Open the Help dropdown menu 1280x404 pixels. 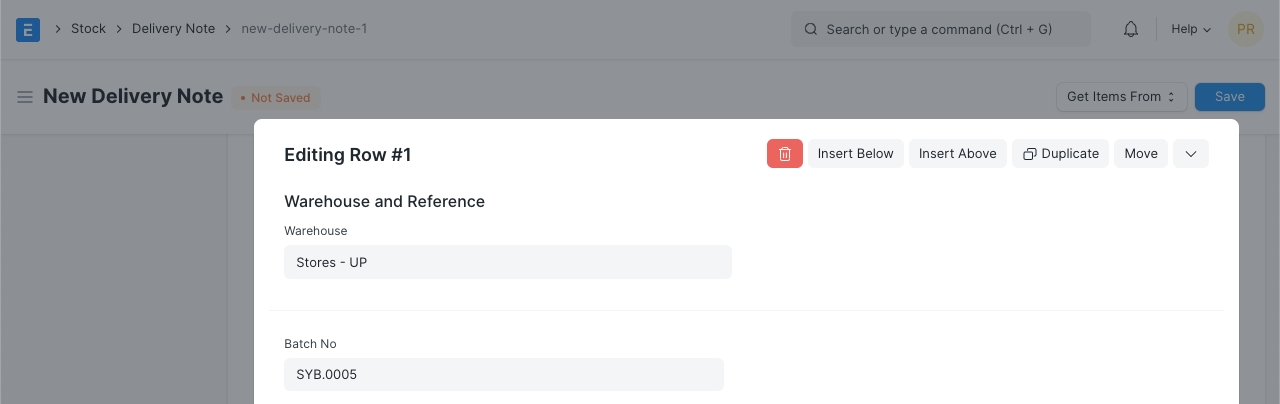[x=1190, y=29]
